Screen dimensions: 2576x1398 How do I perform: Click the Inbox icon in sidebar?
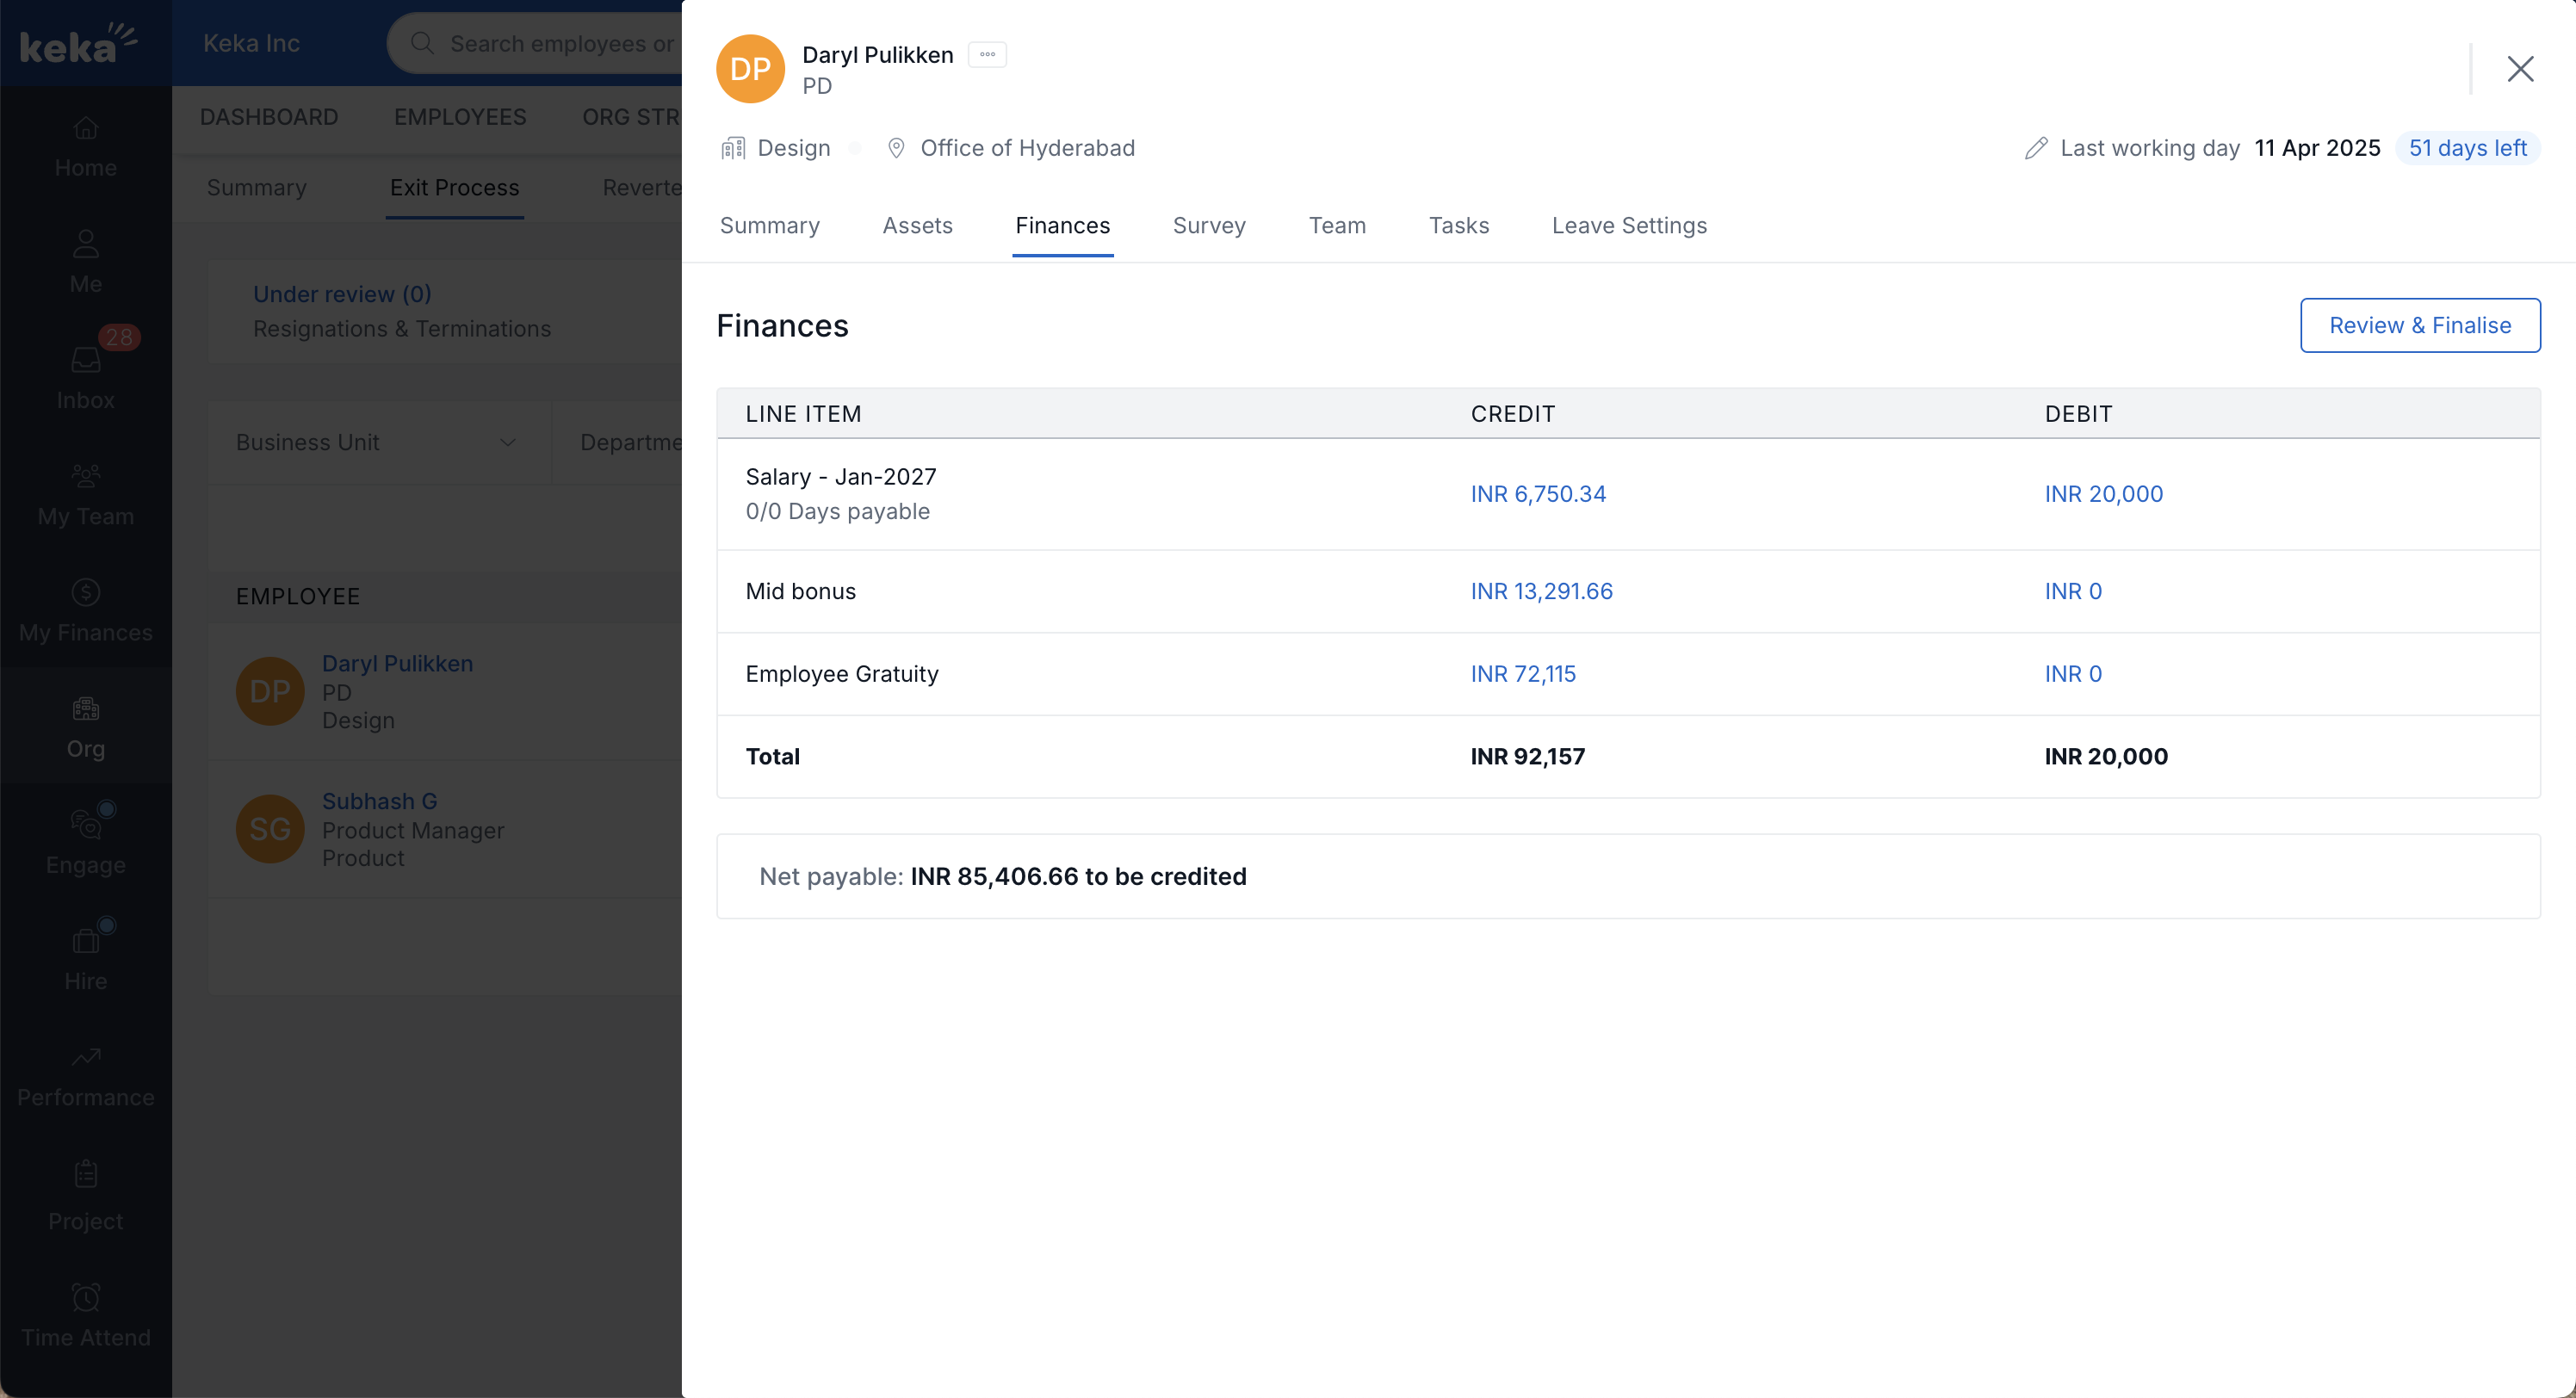click(86, 361)
